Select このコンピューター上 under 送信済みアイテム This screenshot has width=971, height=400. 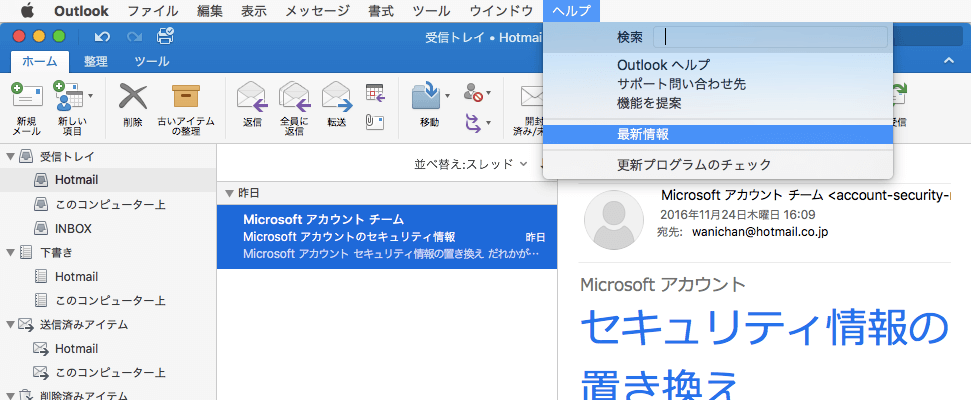point(108,373)
